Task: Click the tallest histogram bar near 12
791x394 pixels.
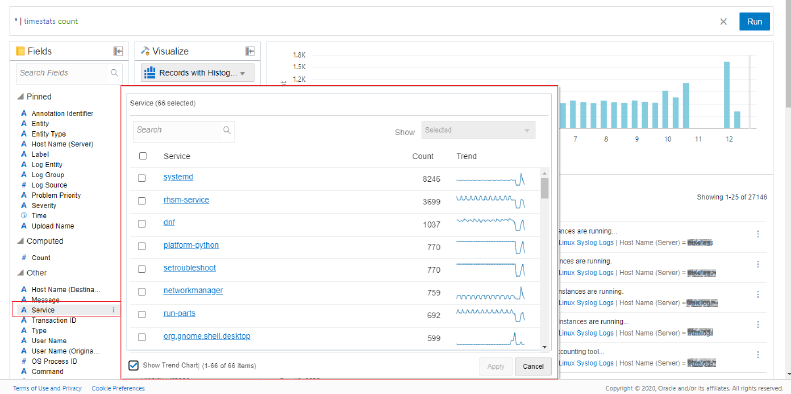Action: [727, 95]
